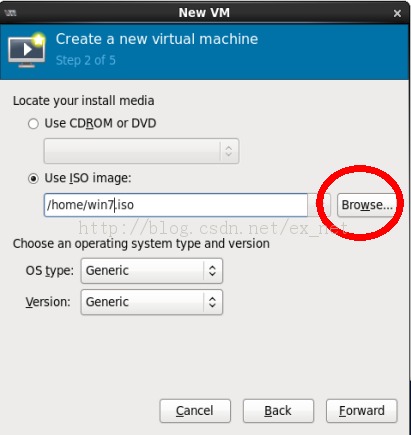Screen dimensions: 411x435
Task: Click the 'Create a new virtual machine' heading
Action: point(157,39)
